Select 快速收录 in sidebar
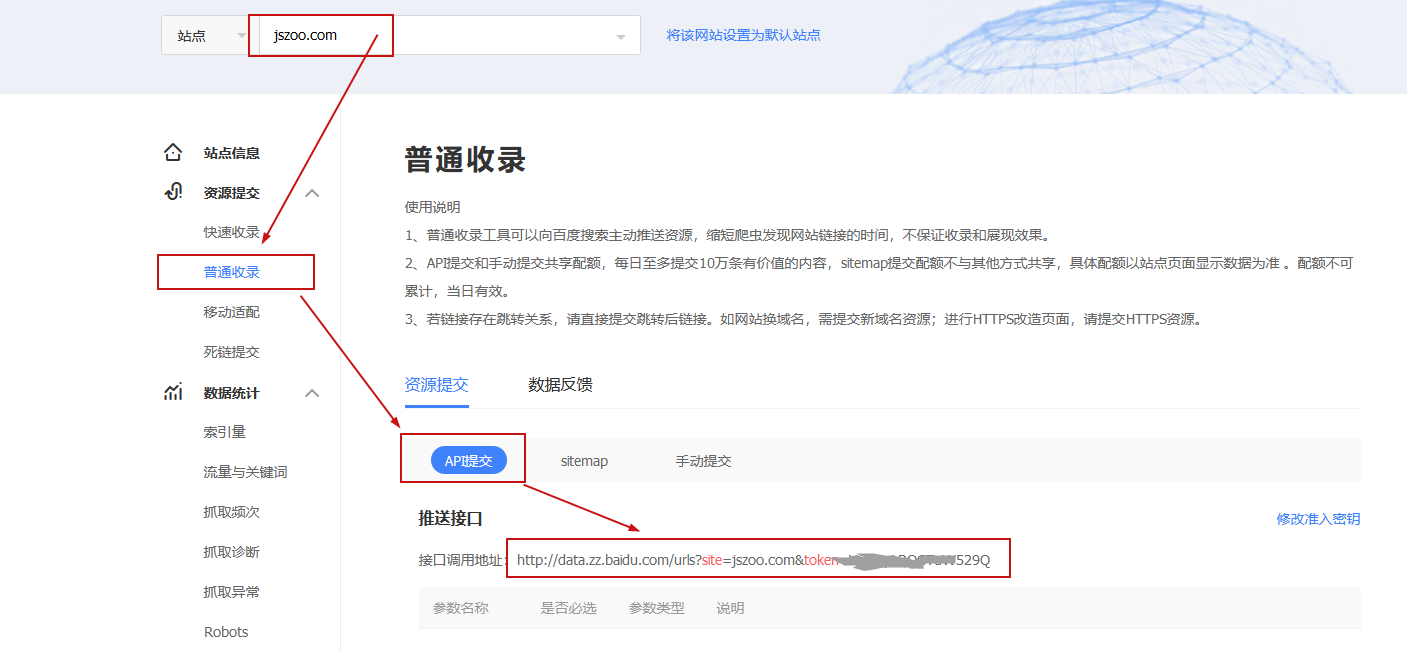Viewport: 1407px width, 651px height. (x=232, y=232)
